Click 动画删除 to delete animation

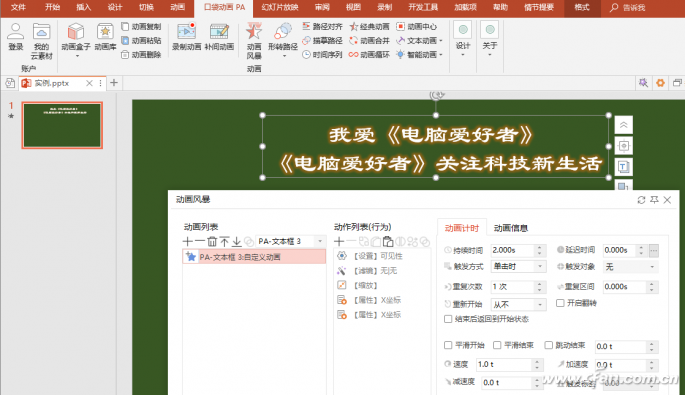tap(141, 55)
